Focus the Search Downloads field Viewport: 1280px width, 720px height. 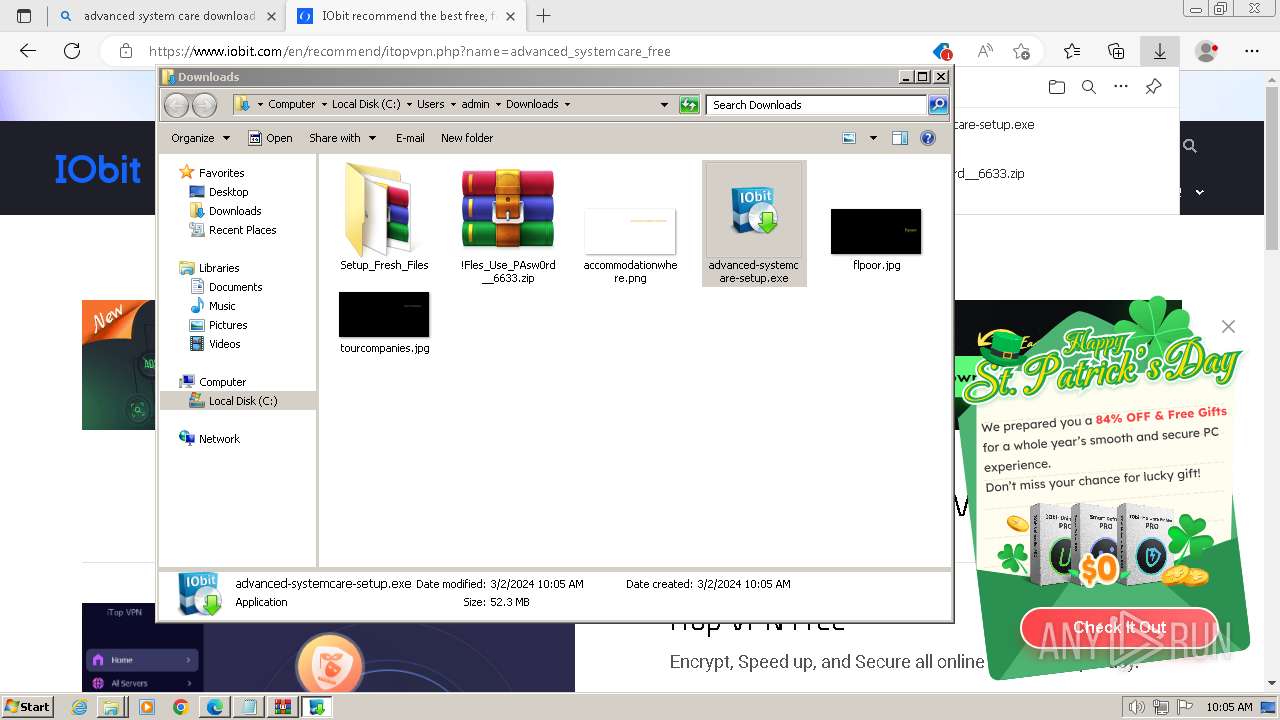[x=816, y=104]
